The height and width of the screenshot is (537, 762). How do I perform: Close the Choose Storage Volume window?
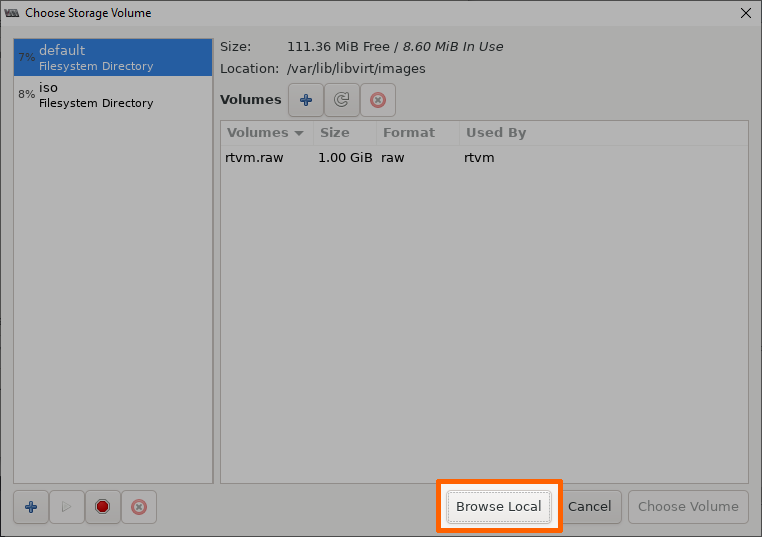(745, 13)
